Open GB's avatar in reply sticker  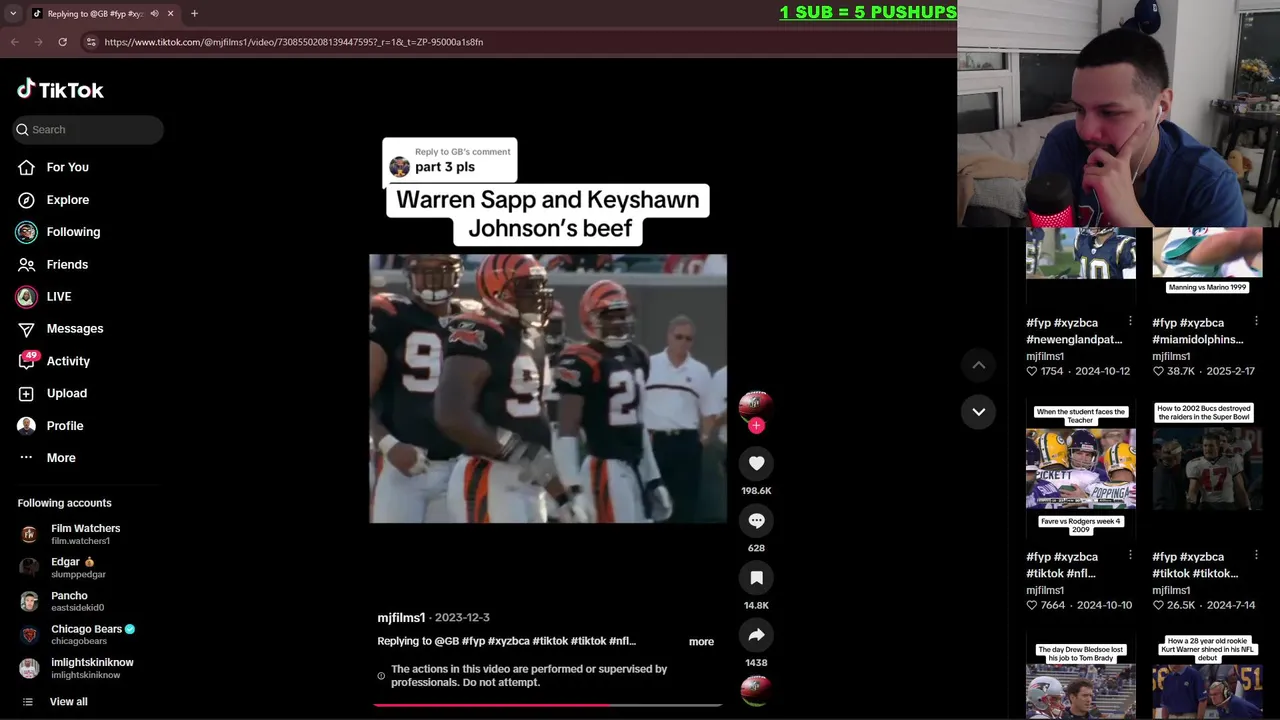[399, 167]
